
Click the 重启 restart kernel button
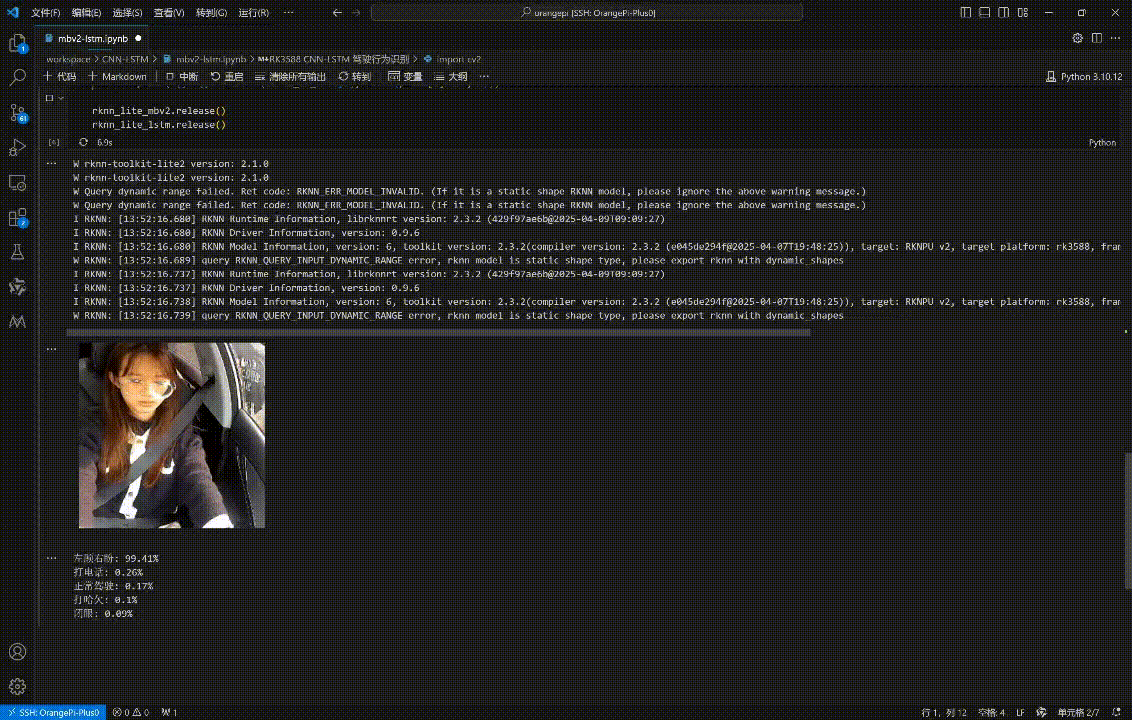pyautogui.click(x=227, y=76)
